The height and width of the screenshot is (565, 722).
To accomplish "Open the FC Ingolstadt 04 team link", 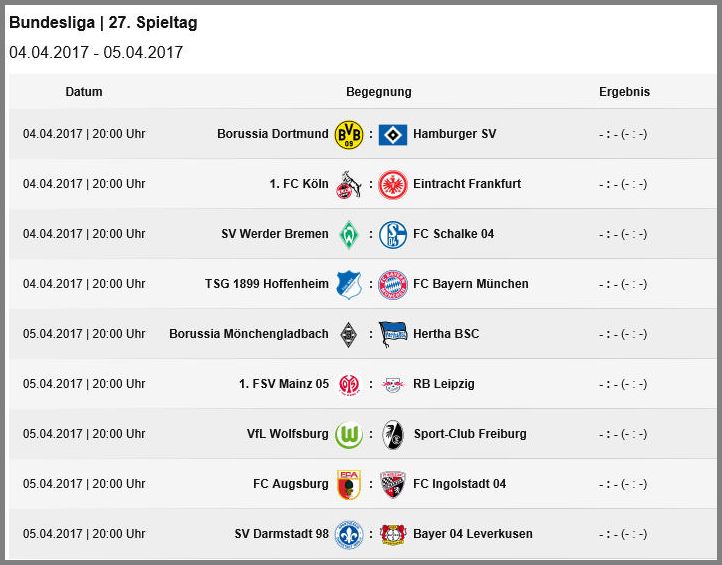I will [x=460, y=484].
